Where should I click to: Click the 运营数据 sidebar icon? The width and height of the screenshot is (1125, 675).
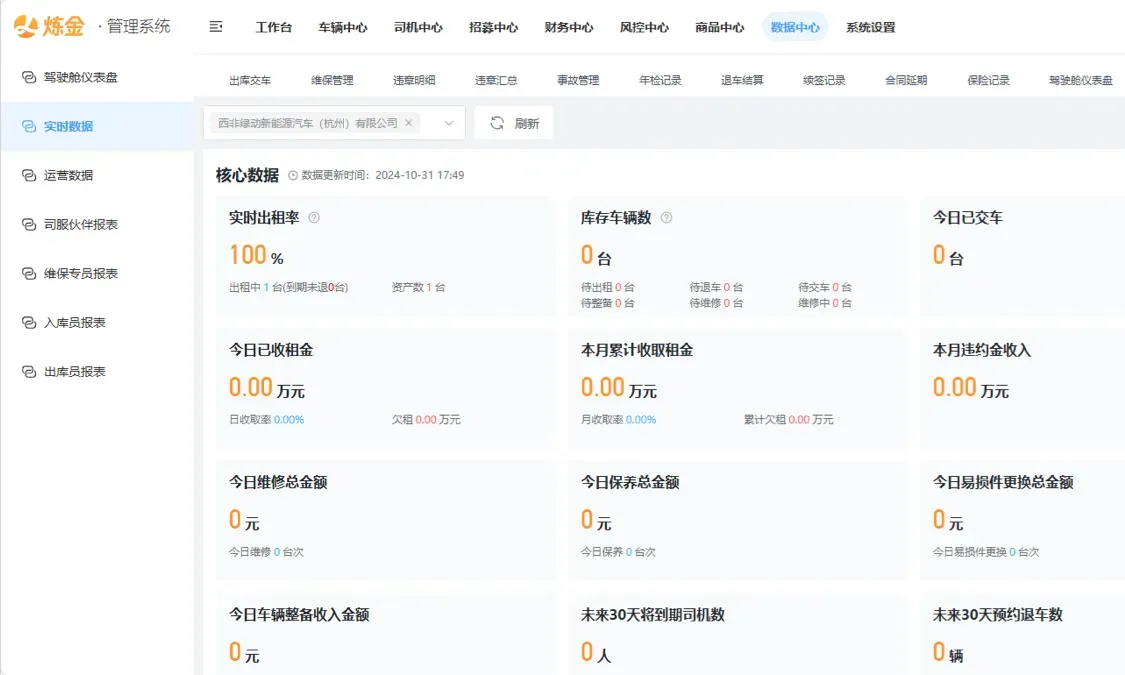28,175
